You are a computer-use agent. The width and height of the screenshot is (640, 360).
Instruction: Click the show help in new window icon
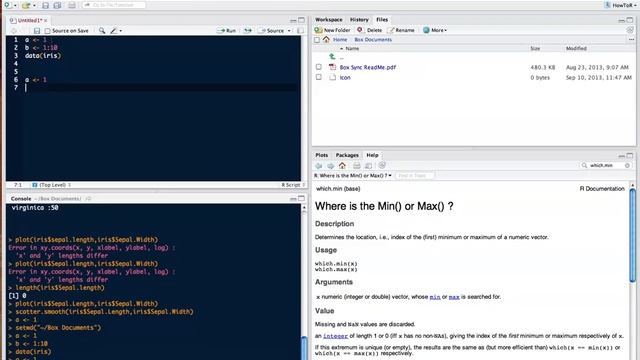(x=369, y=165)
